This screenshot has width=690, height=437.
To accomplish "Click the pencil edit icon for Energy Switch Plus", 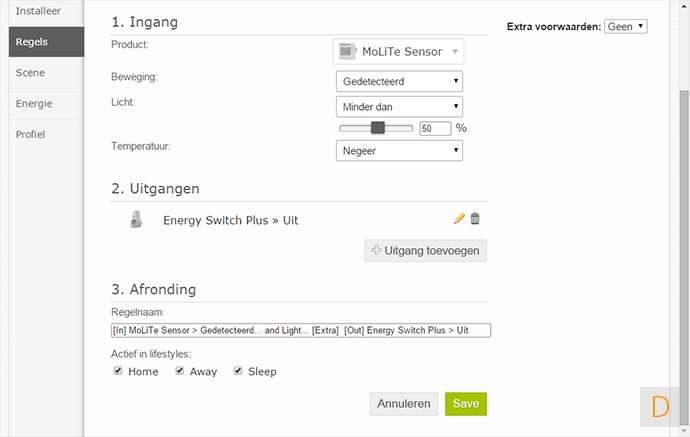I will click(459, 218).
